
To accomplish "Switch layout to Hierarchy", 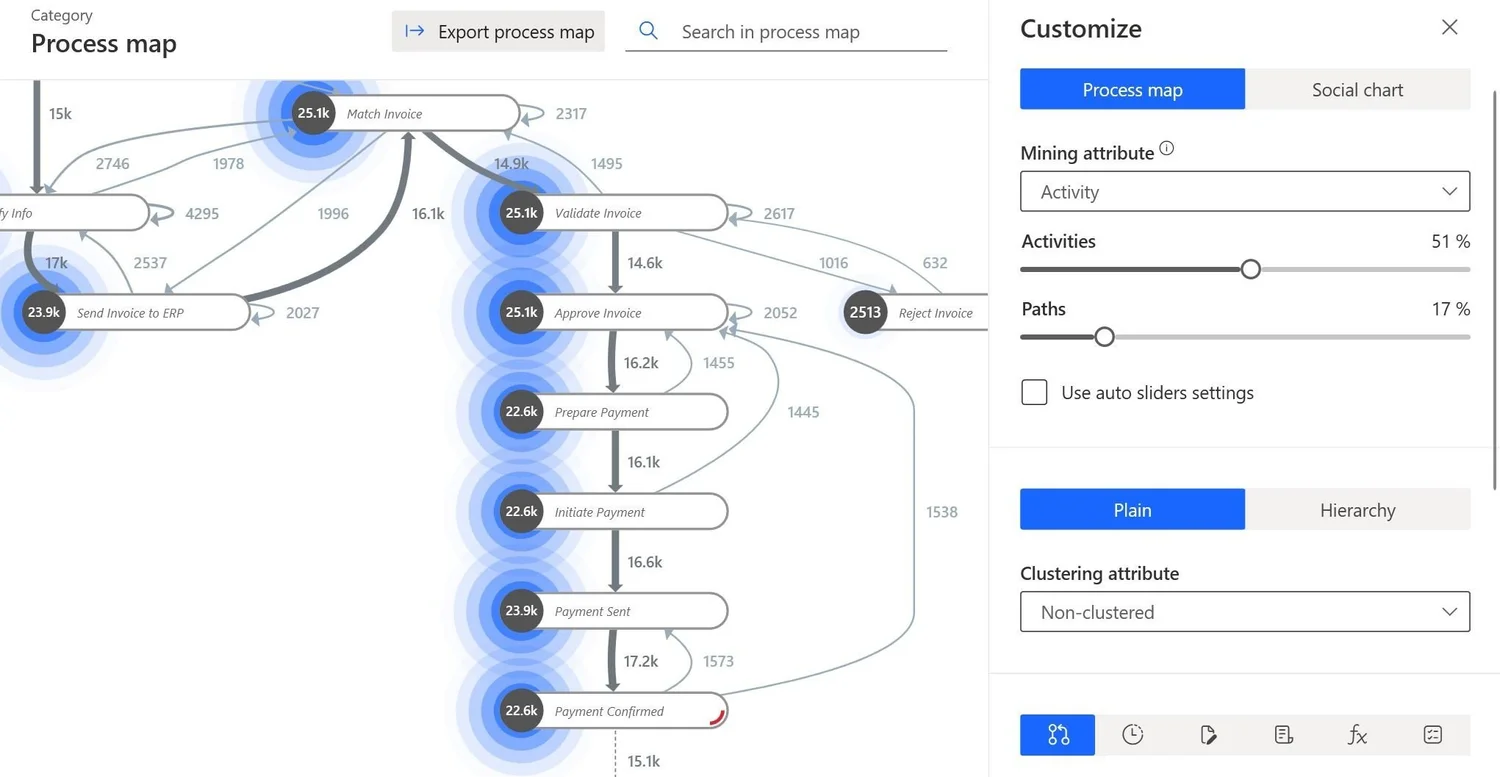I will [1357, 509].
